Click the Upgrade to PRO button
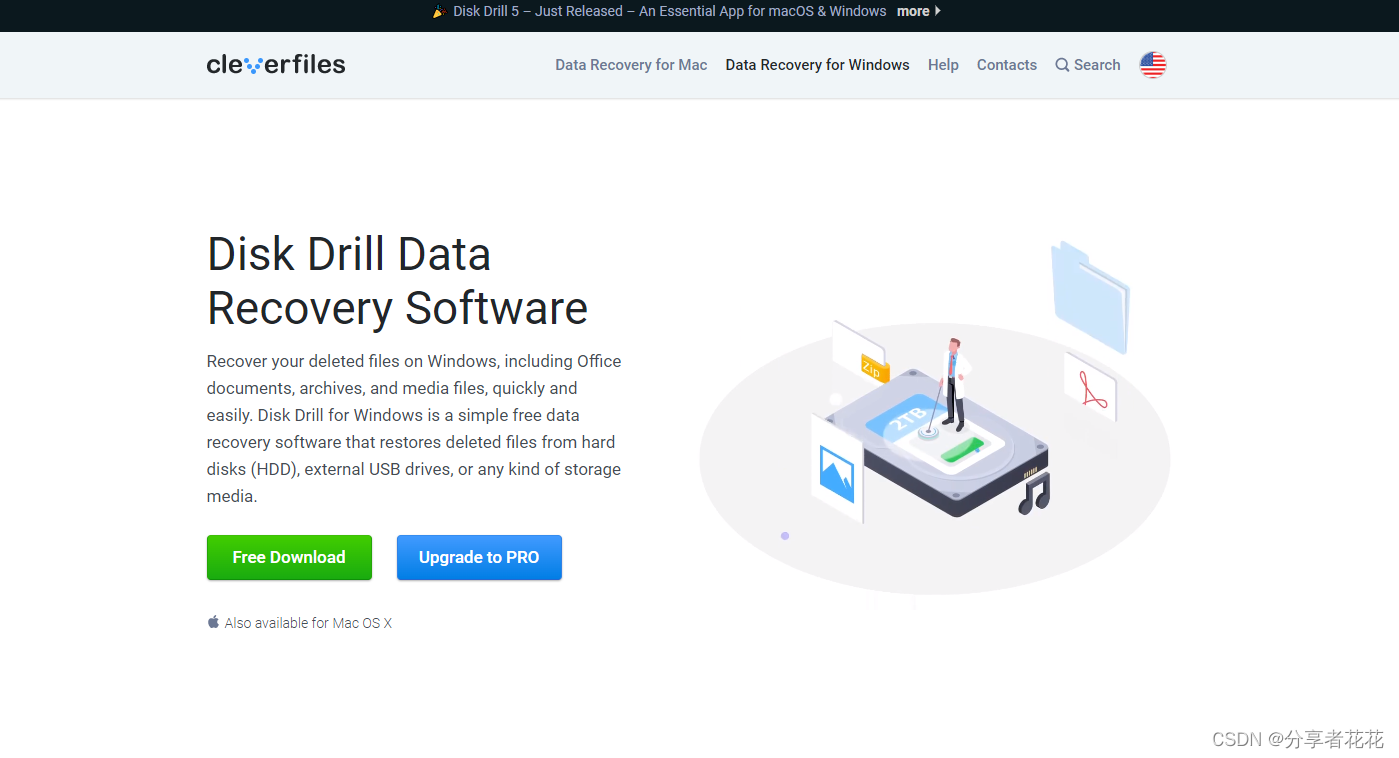This screenshot has width=1399, height=758. pyautogui.click(x=479, y=557)
